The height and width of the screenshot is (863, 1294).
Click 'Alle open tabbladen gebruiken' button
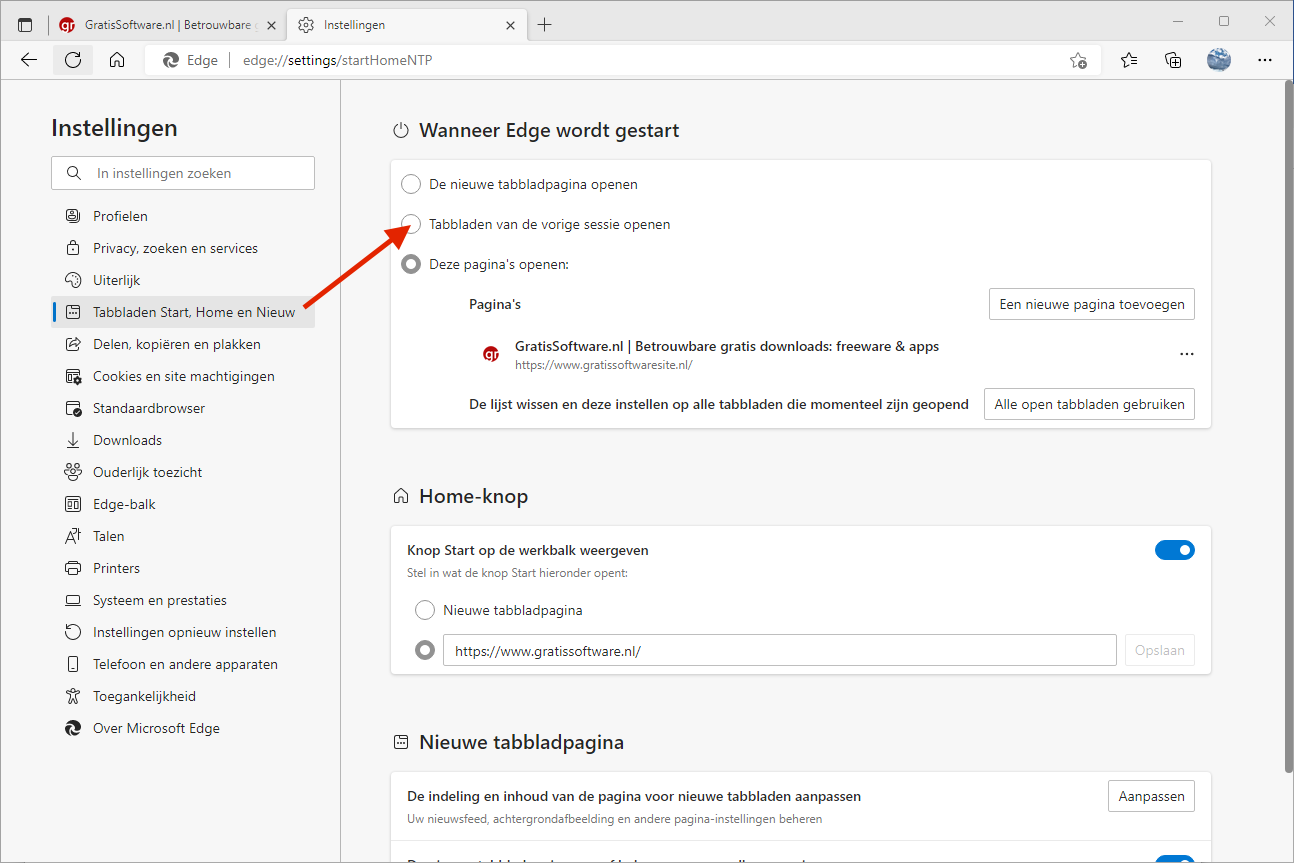[1089, 404]
